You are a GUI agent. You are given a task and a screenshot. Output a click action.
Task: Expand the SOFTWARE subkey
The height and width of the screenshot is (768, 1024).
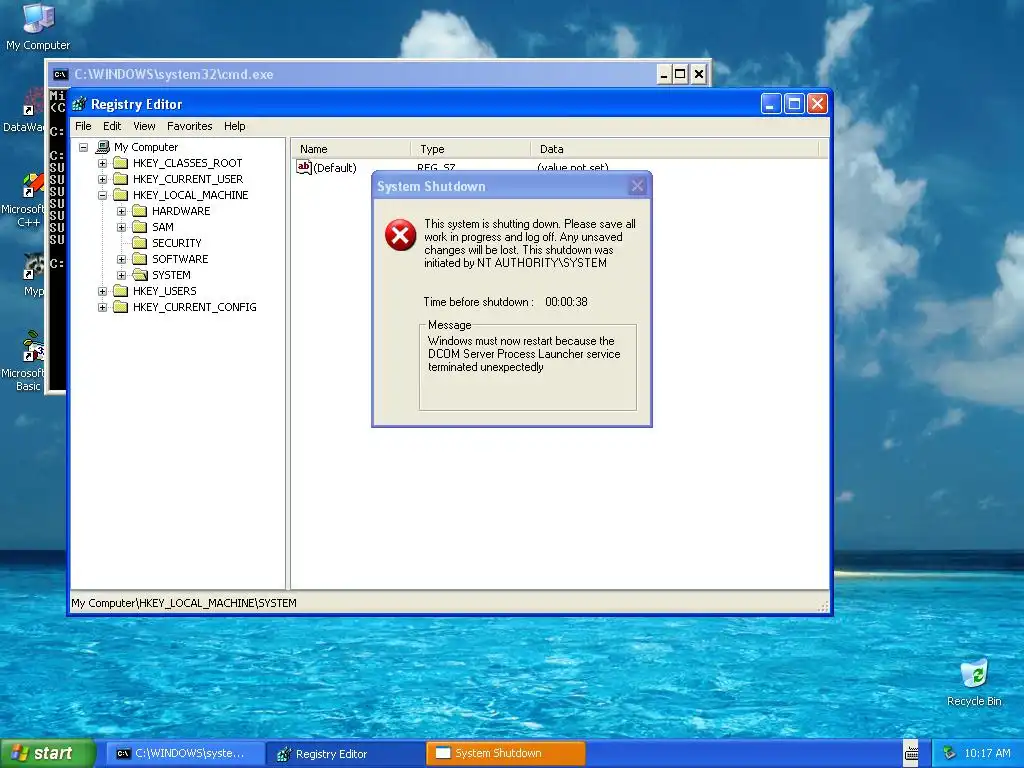(x=121, y=259)
